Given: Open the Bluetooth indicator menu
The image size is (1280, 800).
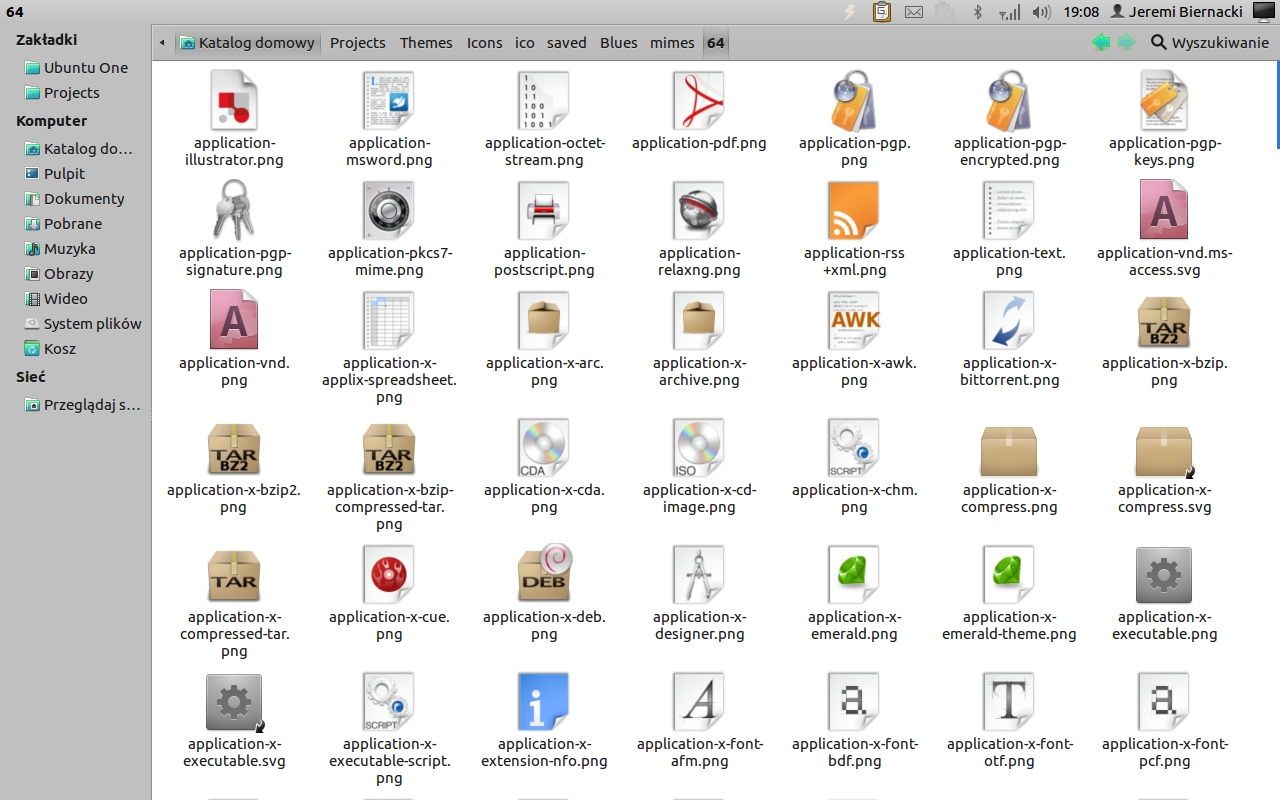Looking at the screenshot, I should pyautogui.click(x=978, y=12).
